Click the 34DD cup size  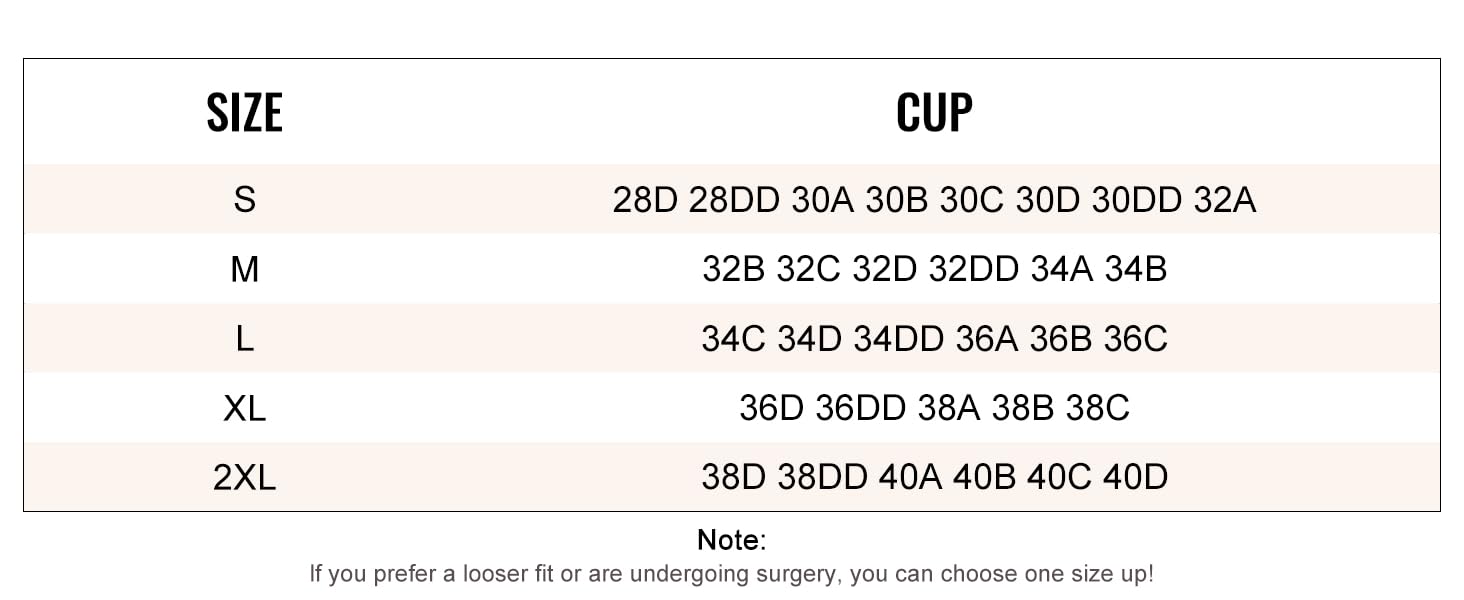pyautogui.click(x=898, y=339)
